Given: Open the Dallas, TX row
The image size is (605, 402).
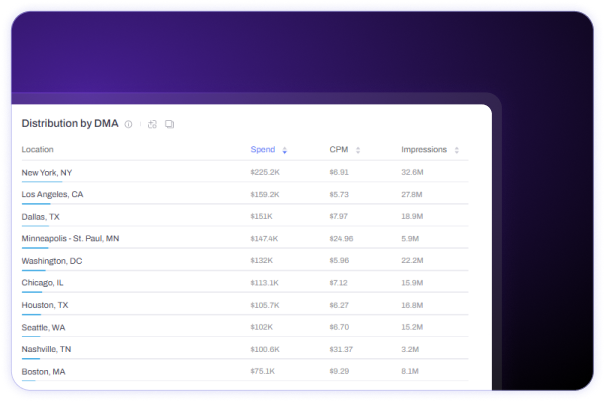Looking at the screenshot, I should 245,216.
